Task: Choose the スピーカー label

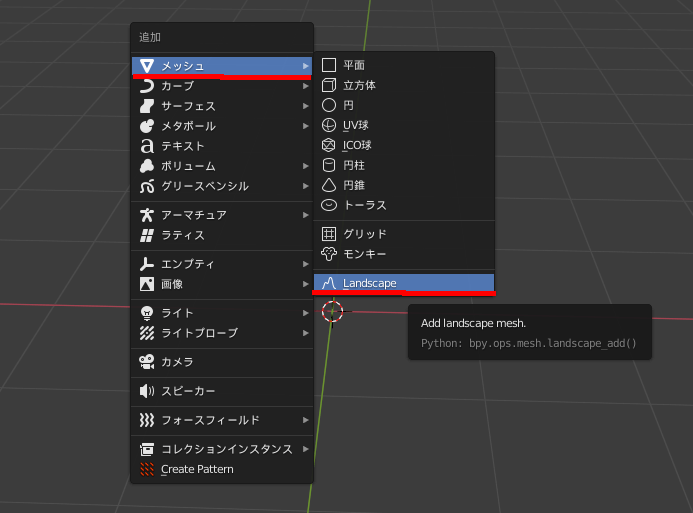Action: 188,391
